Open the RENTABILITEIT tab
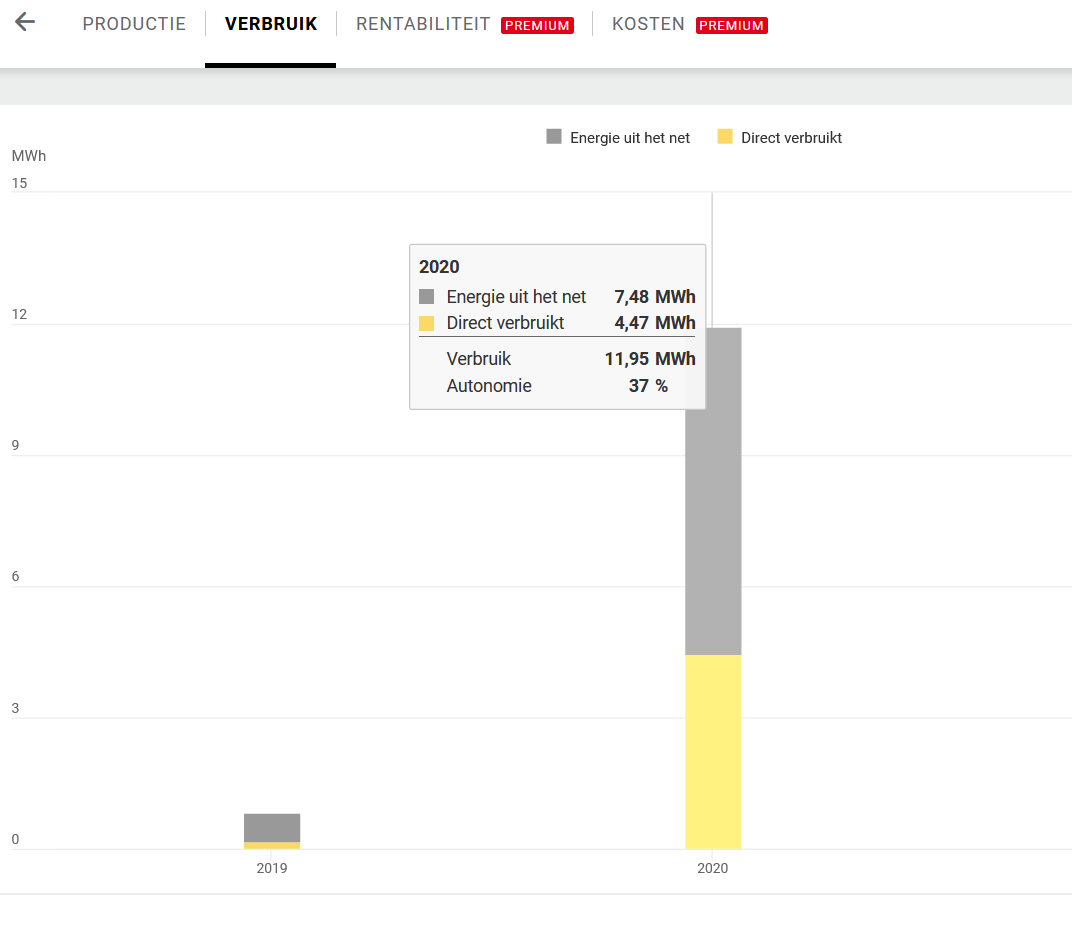The image size is (1072, 936). (423, 24)
